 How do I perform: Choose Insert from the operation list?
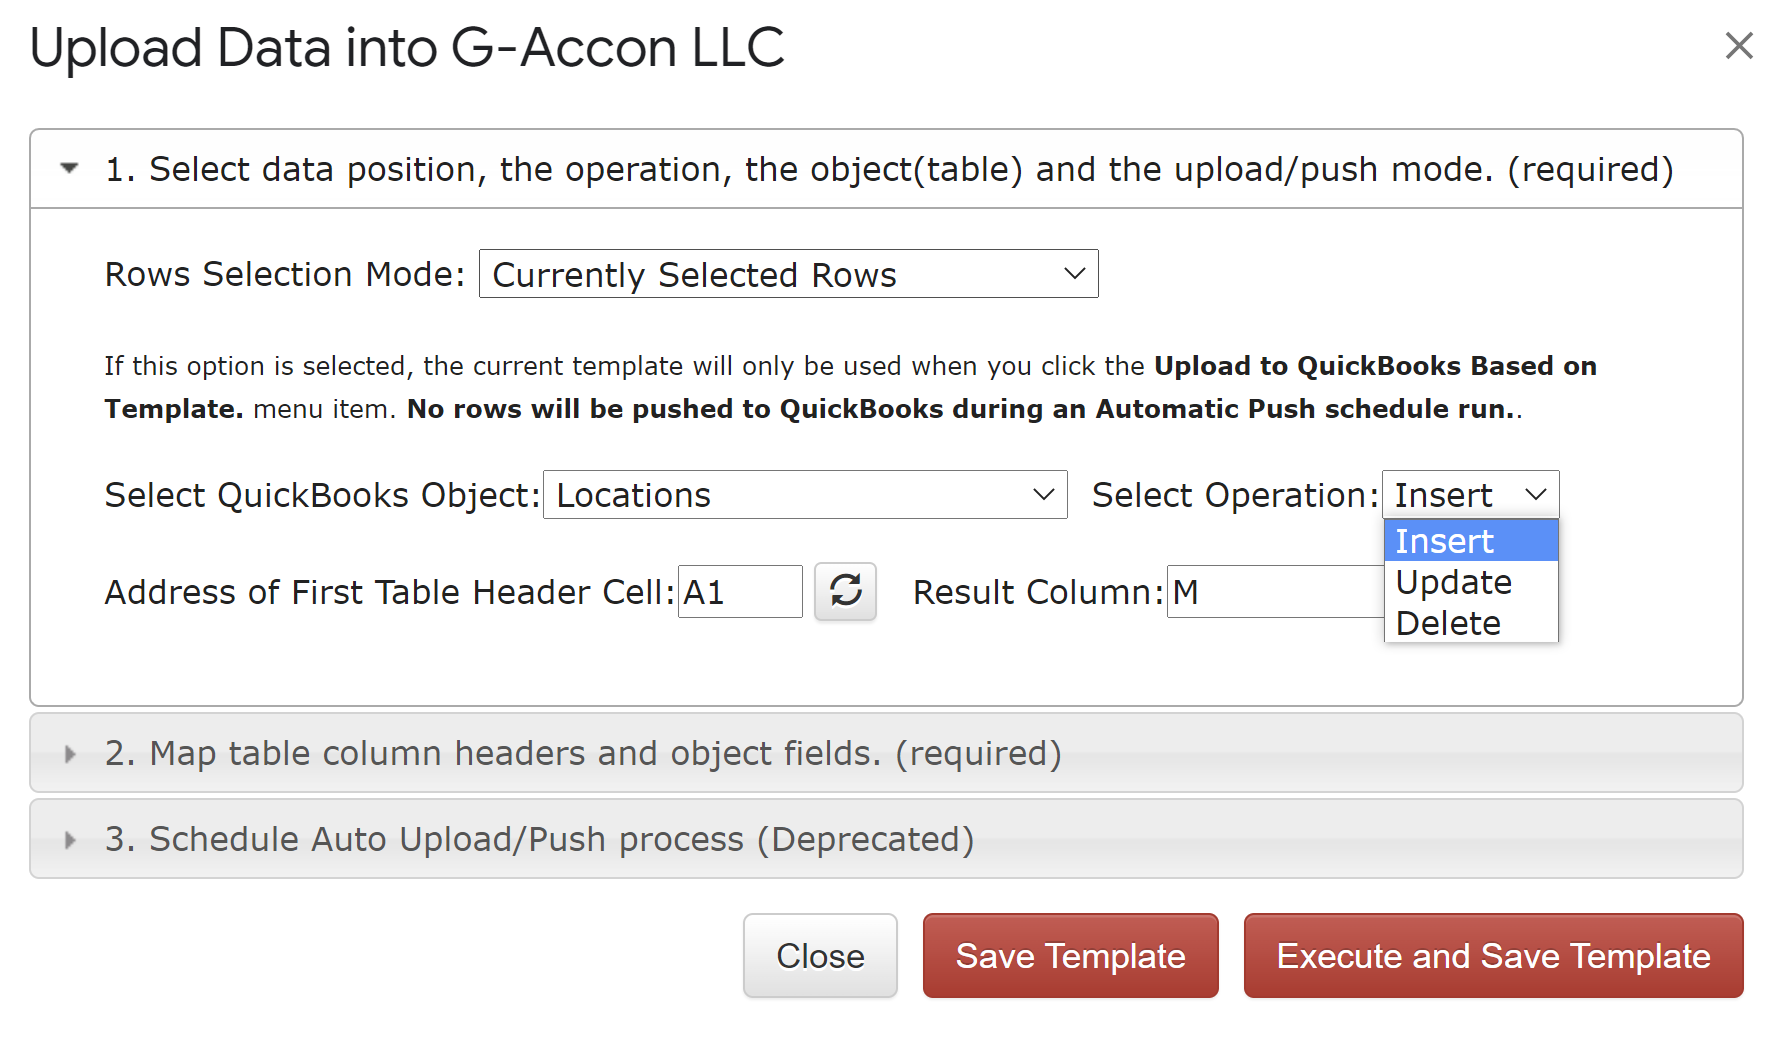1469,541
